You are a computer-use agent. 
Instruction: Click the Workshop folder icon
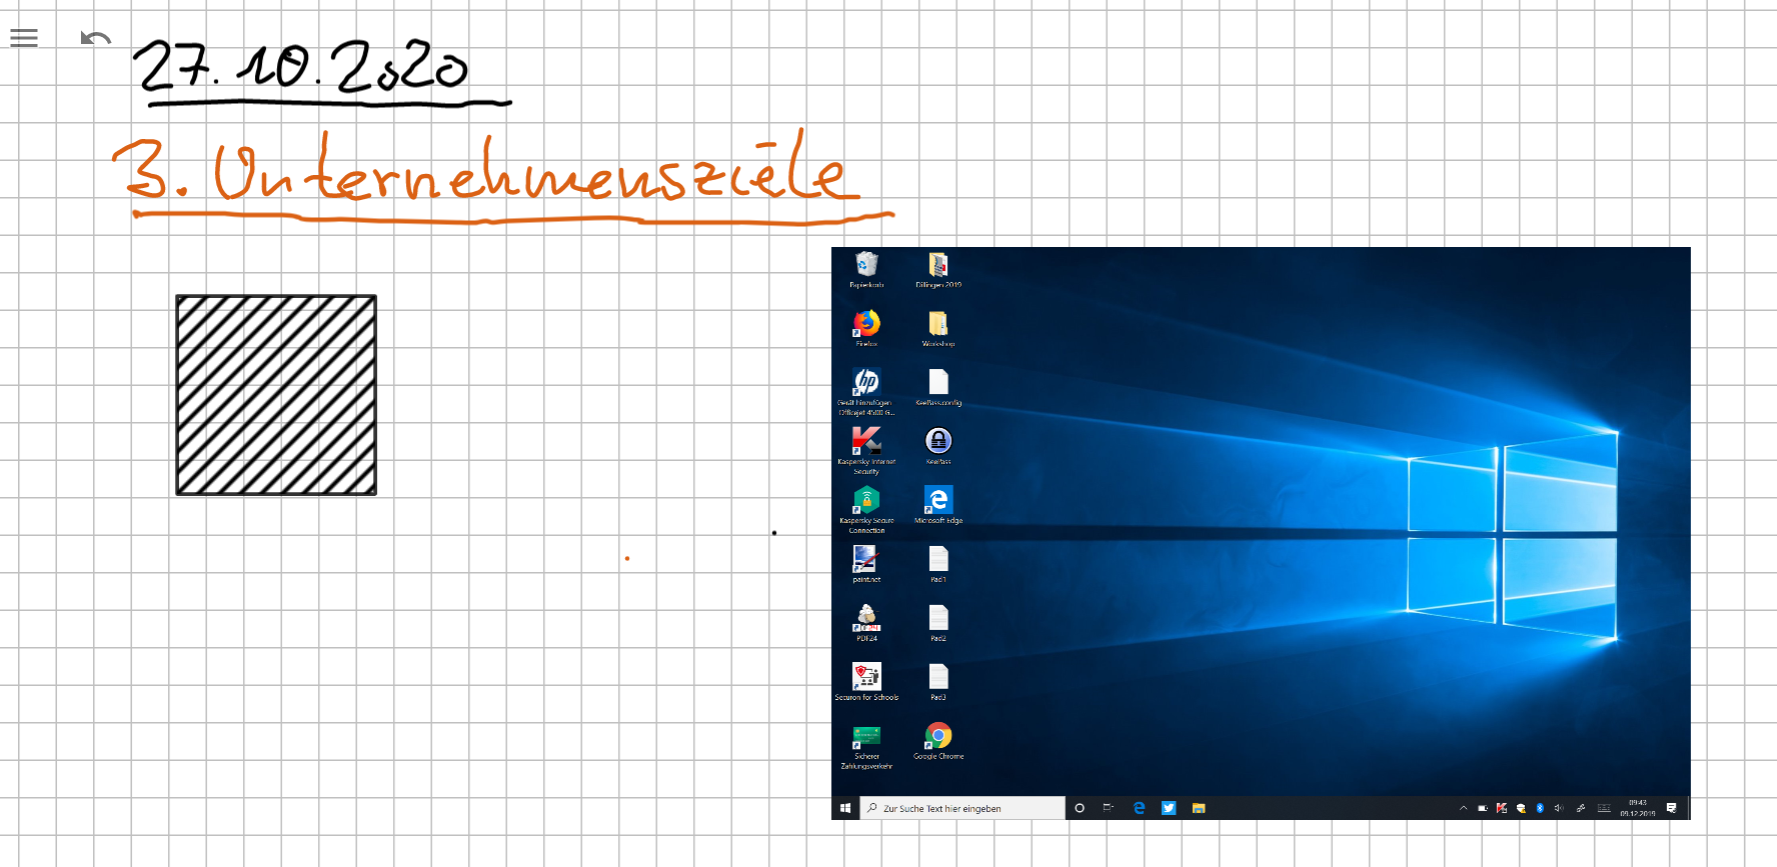(x=938, y=323)
